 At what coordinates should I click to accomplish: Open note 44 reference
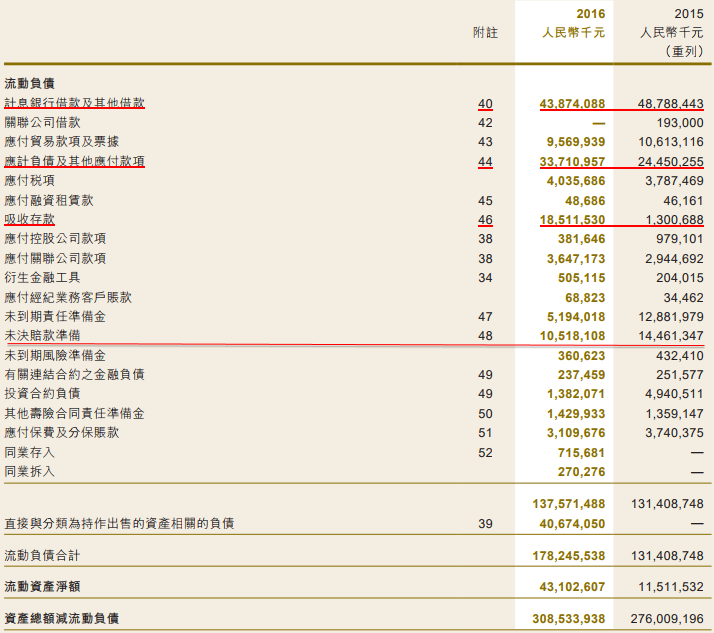pyautogui.click(x=485, y=161)
